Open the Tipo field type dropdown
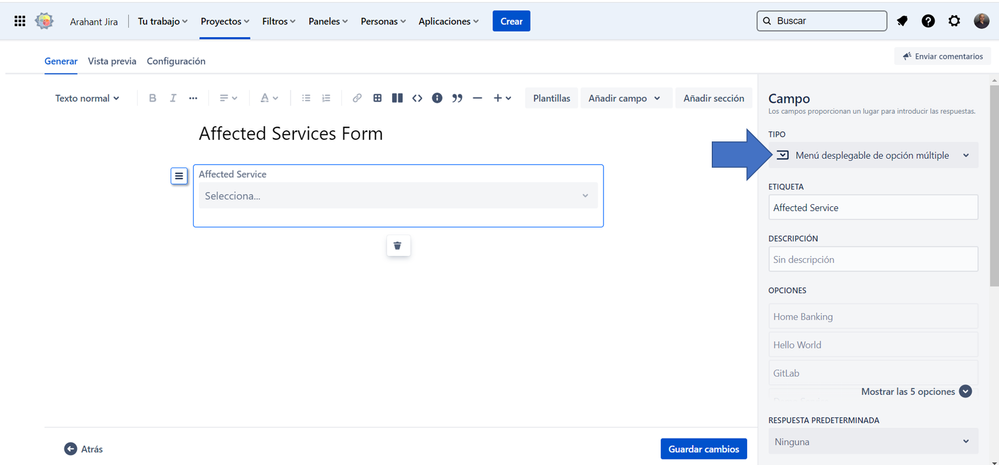The width and height of the screenshot is (999, 465). [x=873, y=155]
